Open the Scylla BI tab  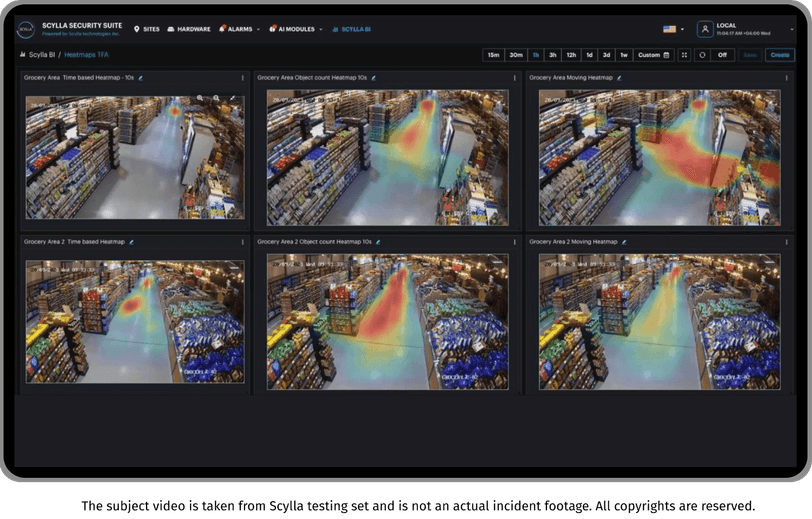click(x=352, y=30)
